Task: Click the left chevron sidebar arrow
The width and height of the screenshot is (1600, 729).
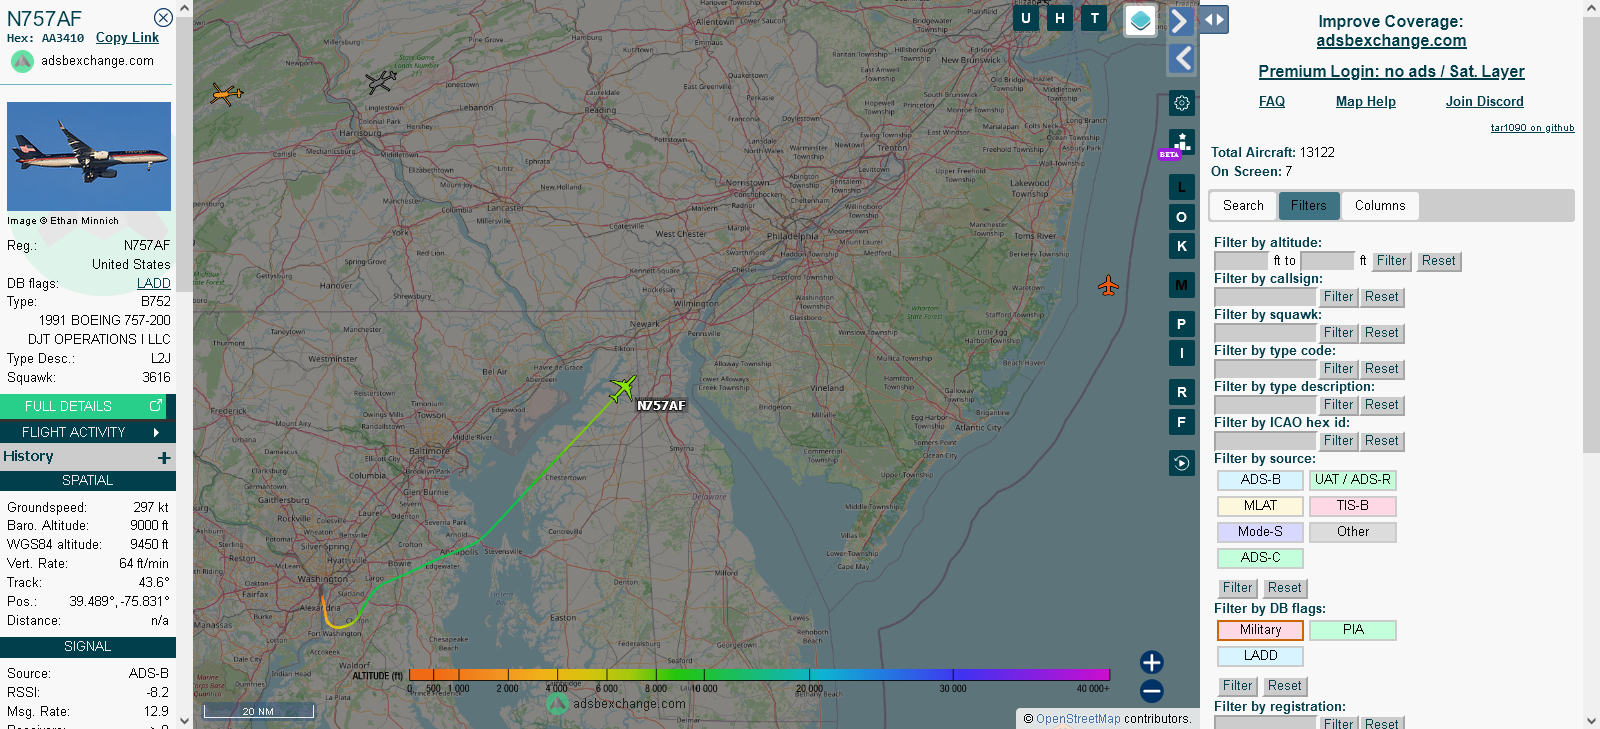Action: point(1182,59)
